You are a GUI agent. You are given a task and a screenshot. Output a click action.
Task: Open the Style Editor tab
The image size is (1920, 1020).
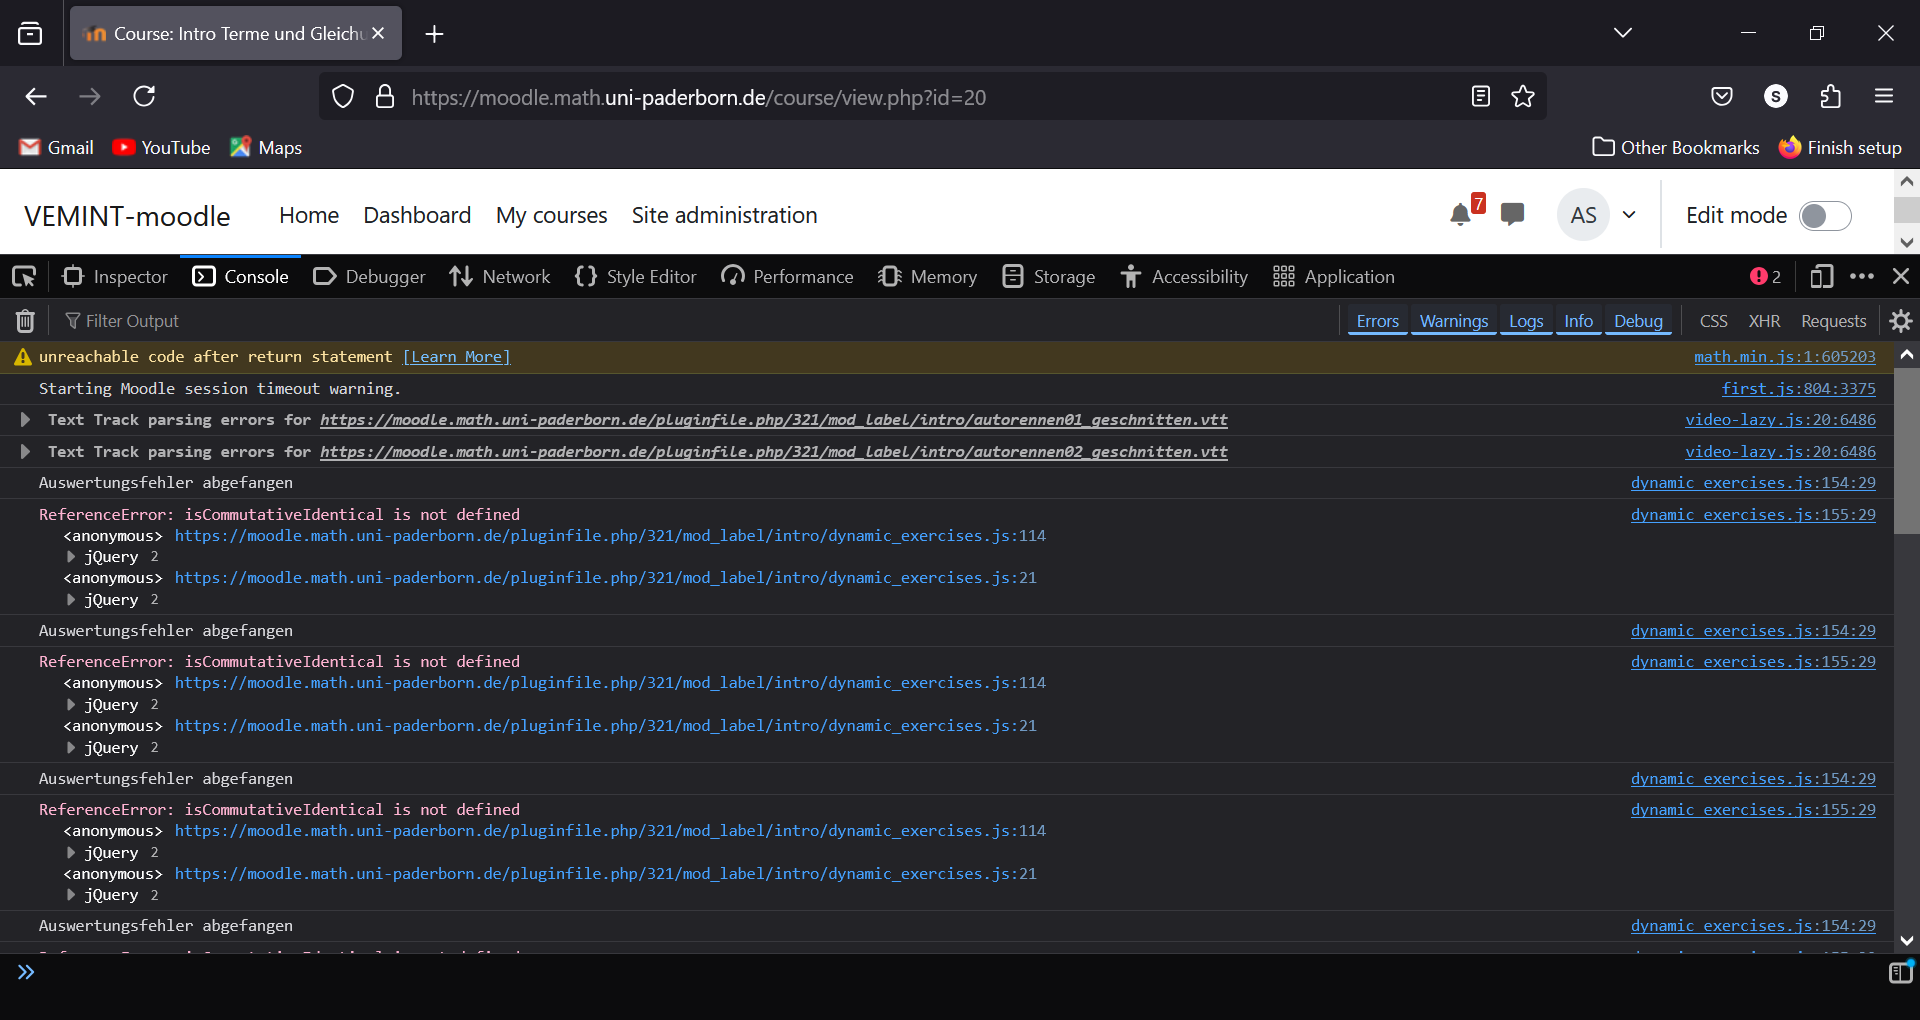point(636,277)
